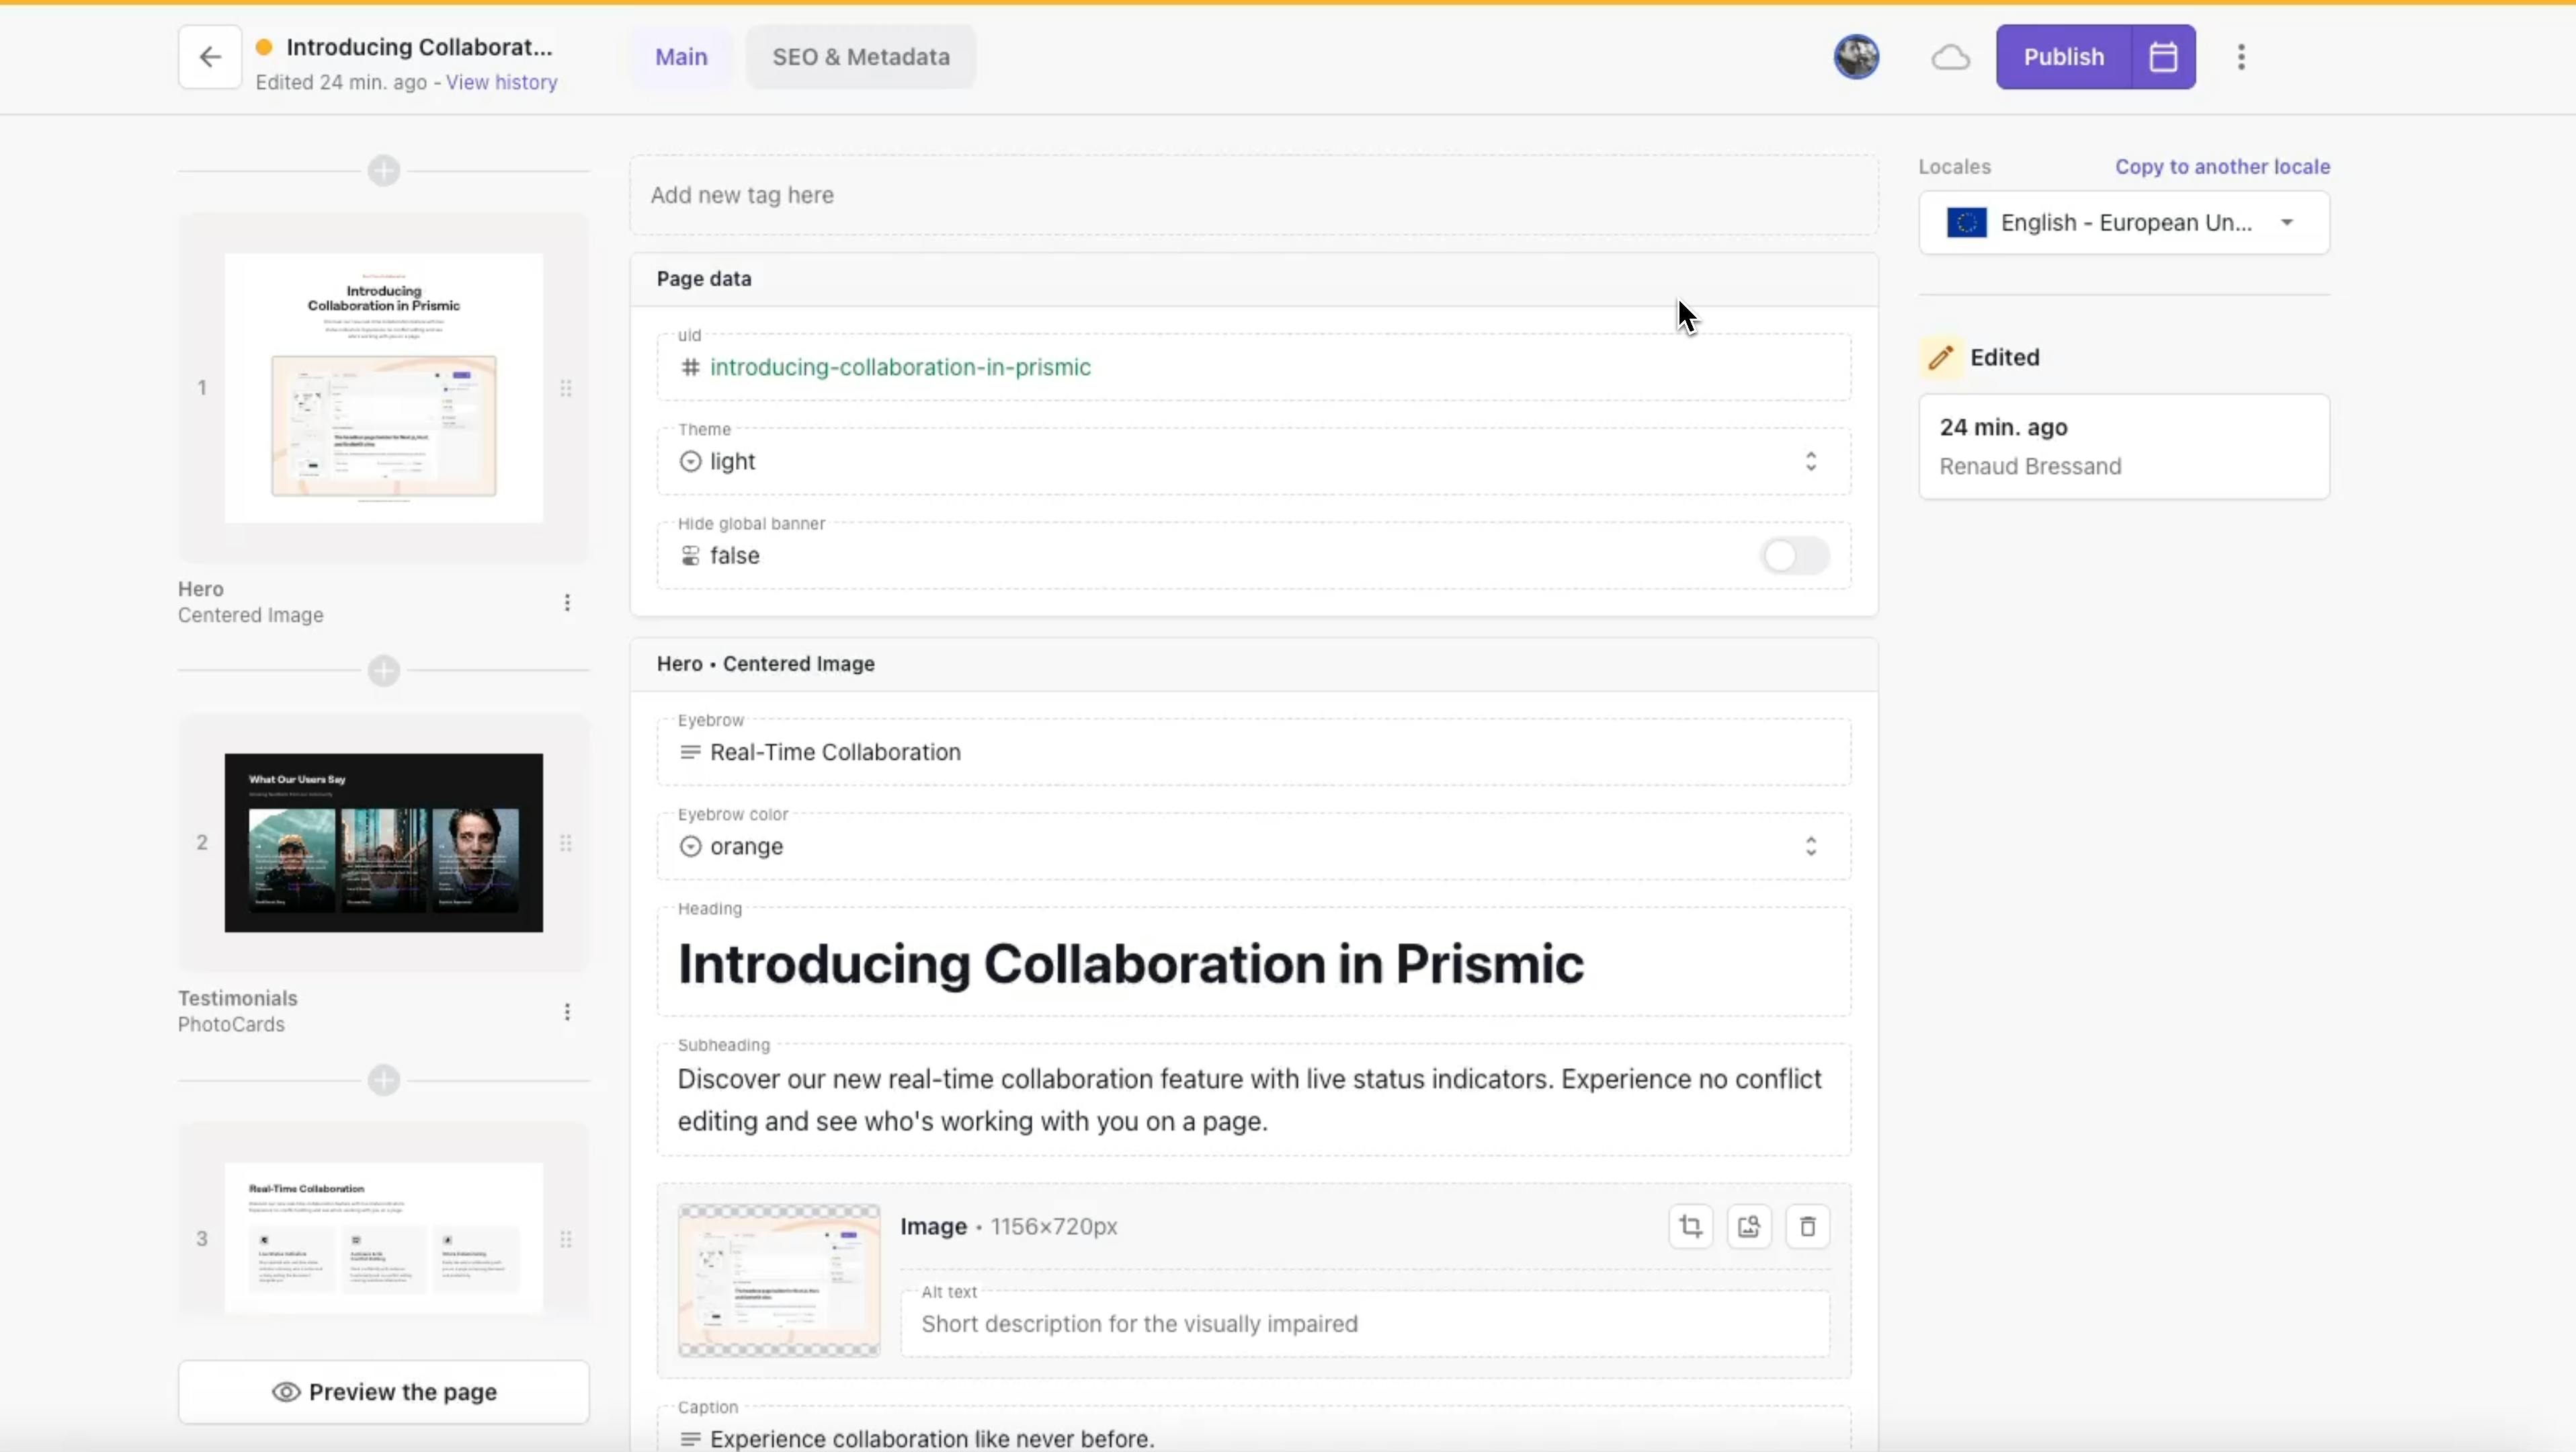Expand the English - European Union locale dropdown
The width and height of the screenshot is (2576, 1452).
click(2123, 223)
